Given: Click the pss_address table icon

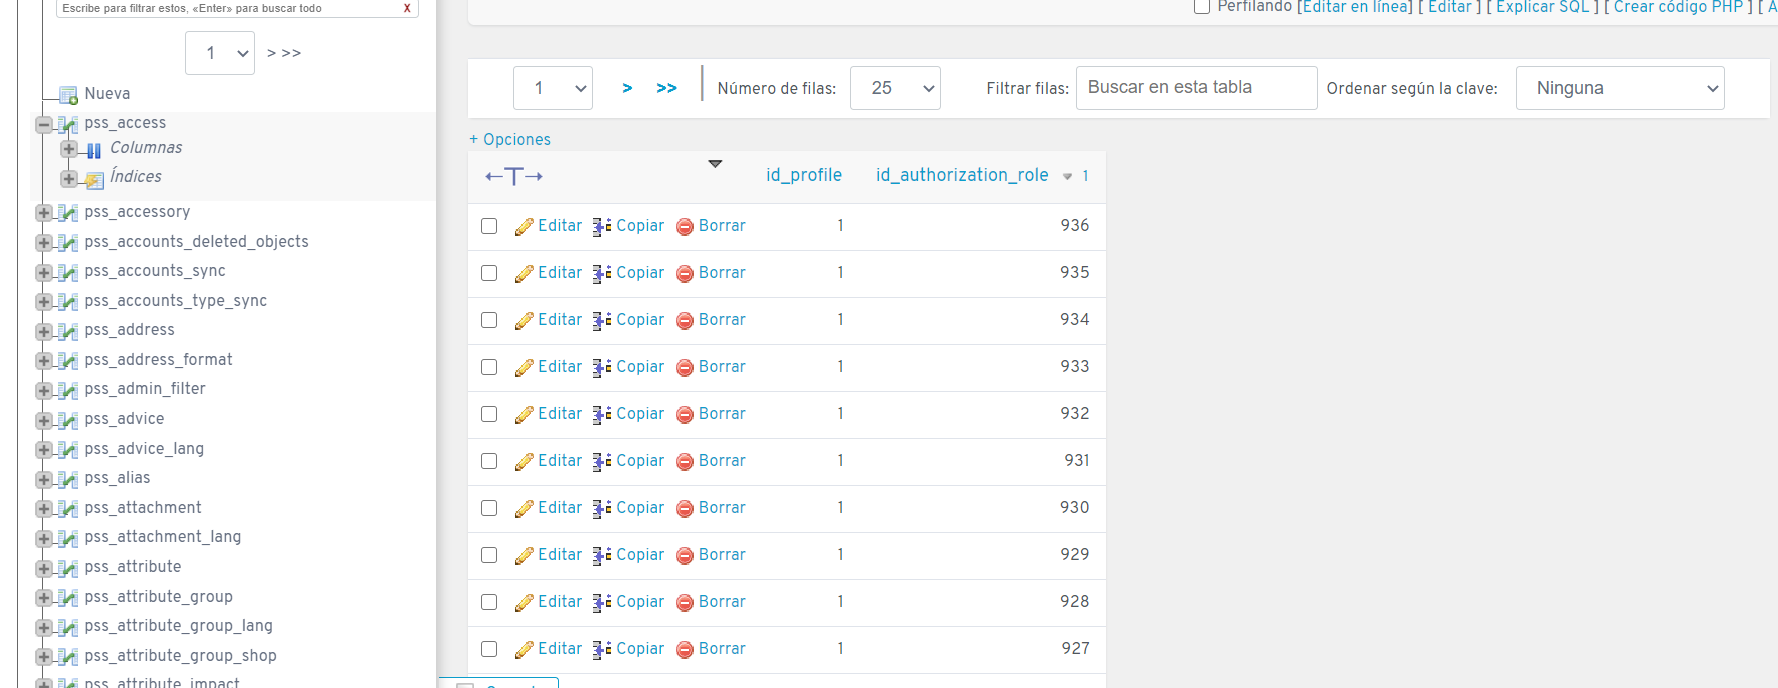Looking at the screenshot, I should [68, 331].
